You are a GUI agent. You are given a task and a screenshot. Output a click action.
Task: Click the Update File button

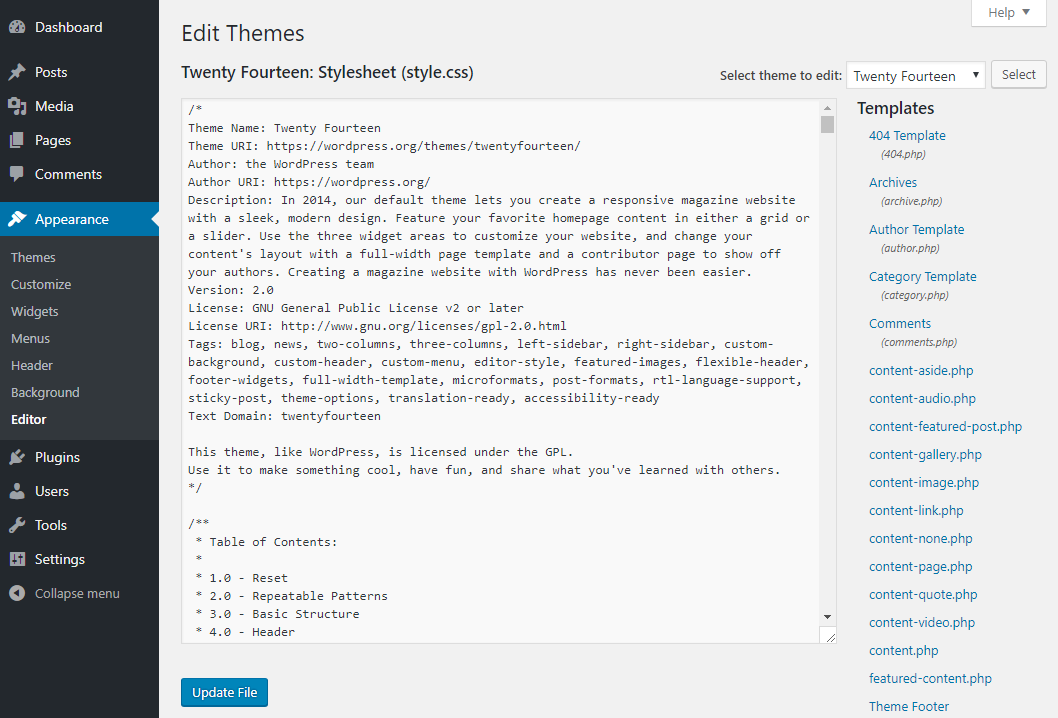(x=224, y=692)
